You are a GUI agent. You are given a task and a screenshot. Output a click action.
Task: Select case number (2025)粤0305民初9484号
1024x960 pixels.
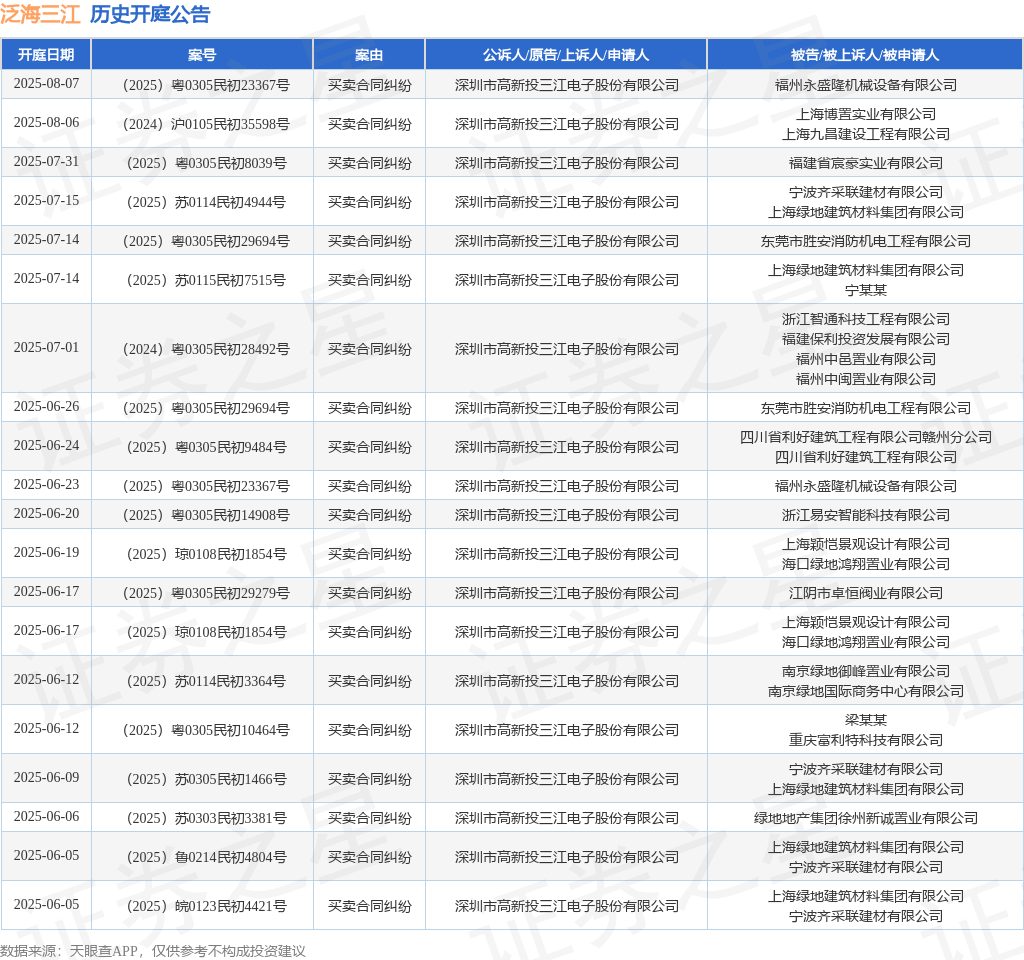(205, 447)
